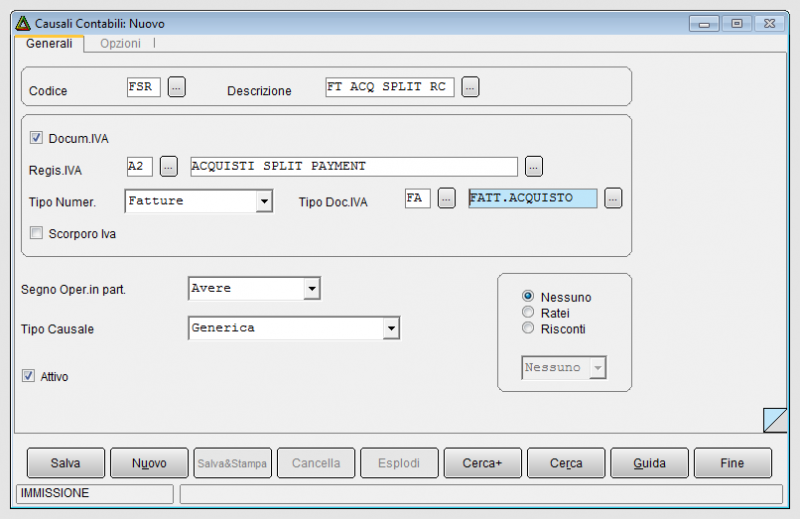Open lookup button next to Descrizione field
The width and height of the screenshot is (800, 519).
coord(470,87)
